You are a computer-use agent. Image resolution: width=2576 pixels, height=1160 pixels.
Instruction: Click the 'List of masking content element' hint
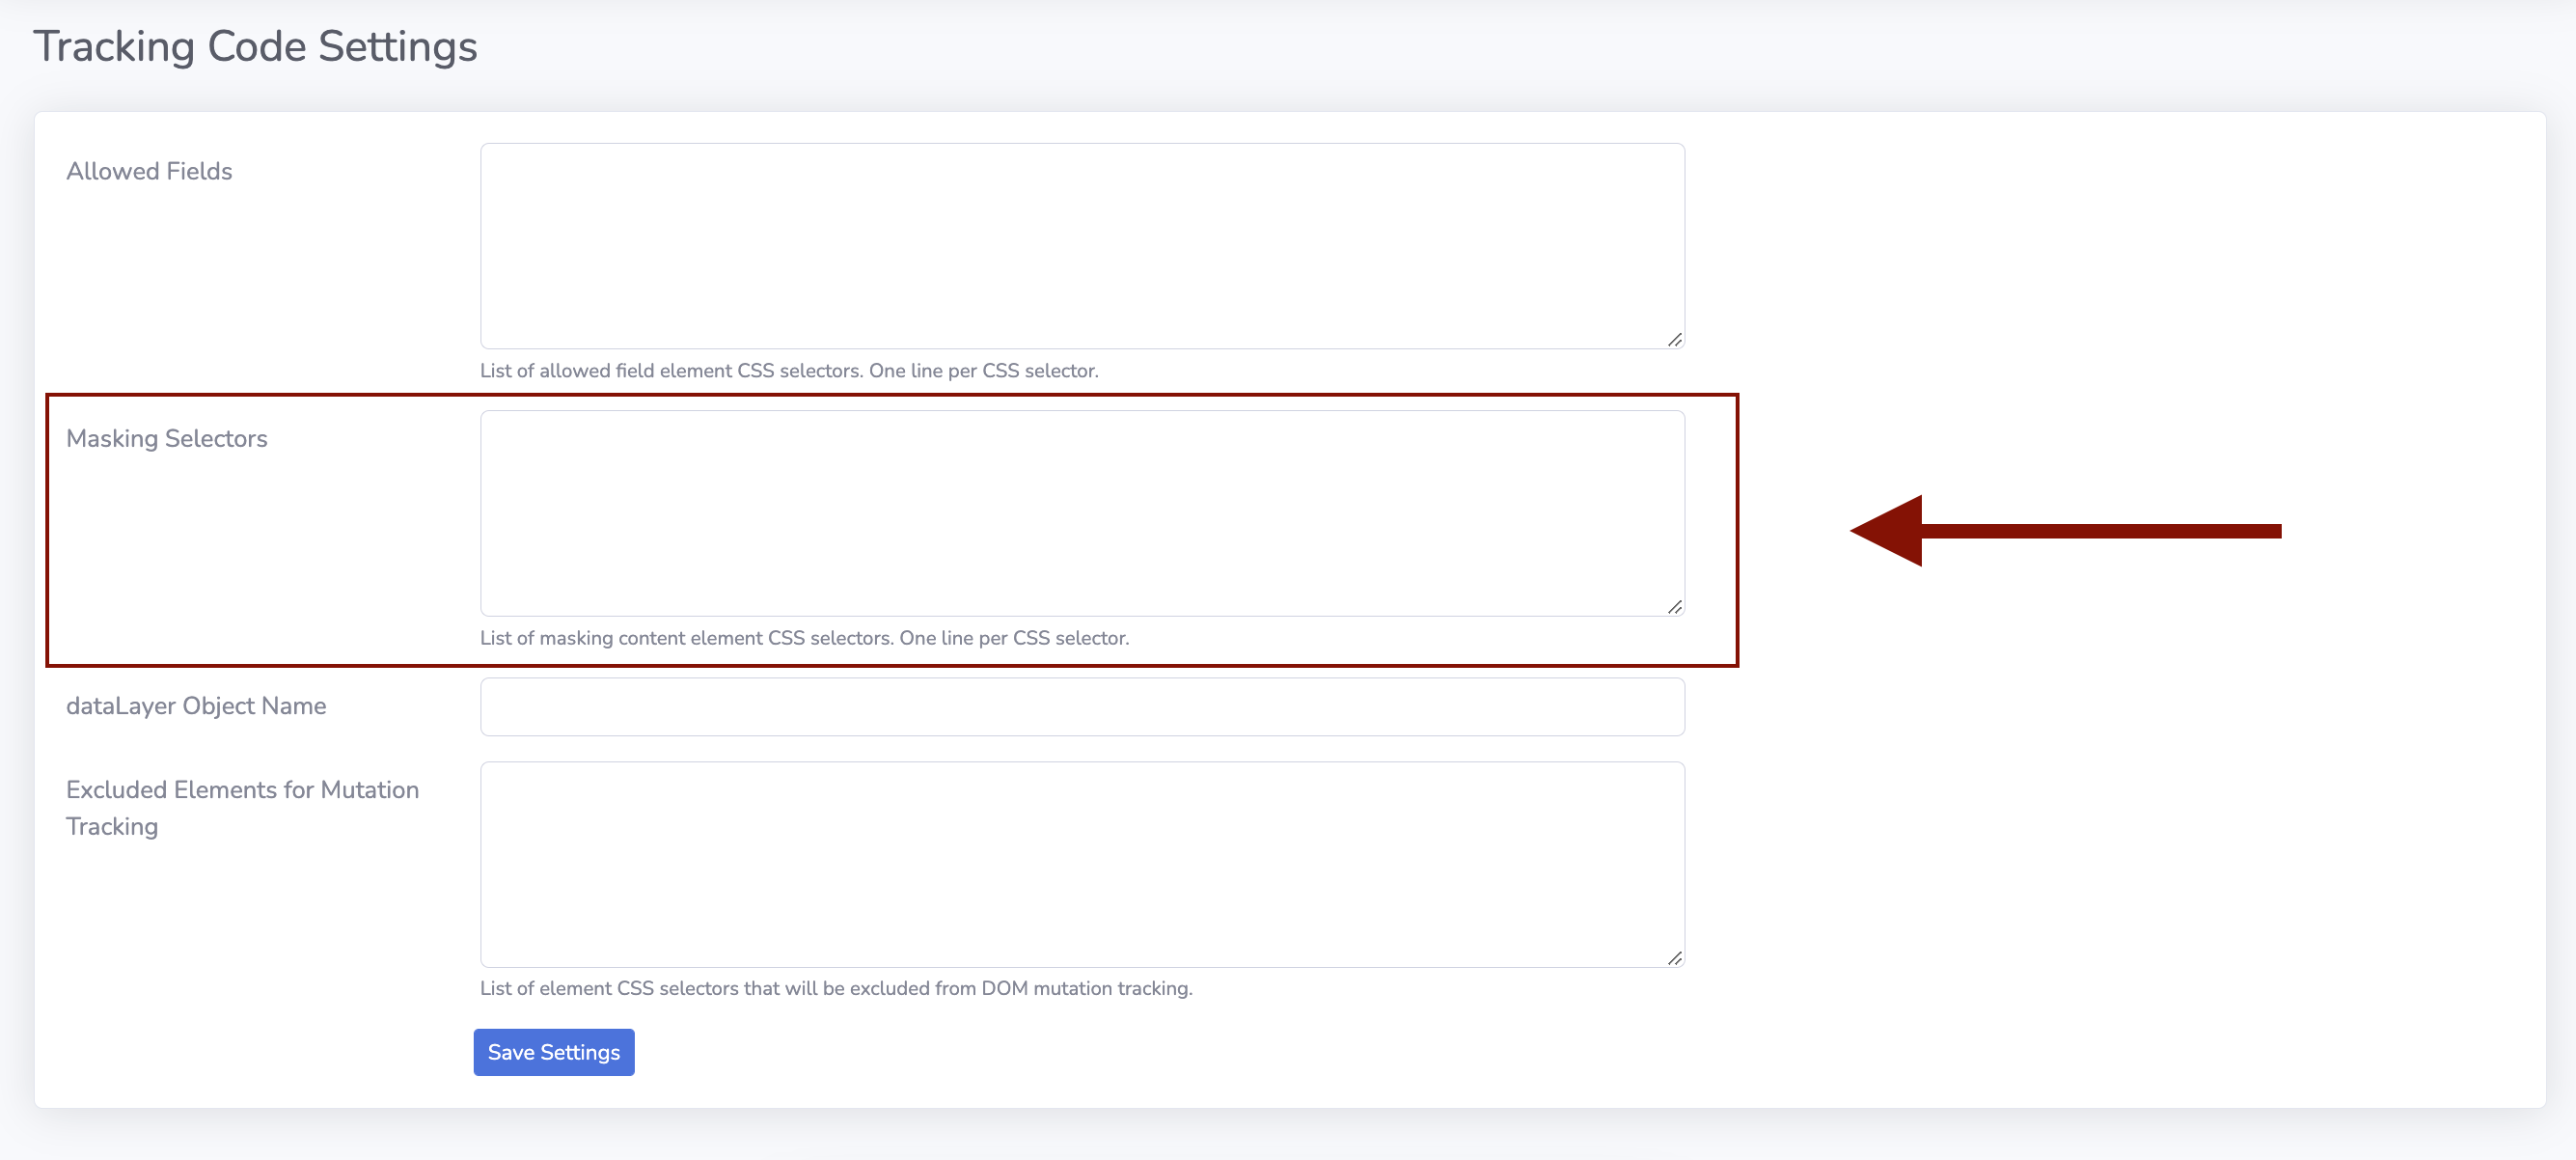pyautogui.click(x=805, y=638)
